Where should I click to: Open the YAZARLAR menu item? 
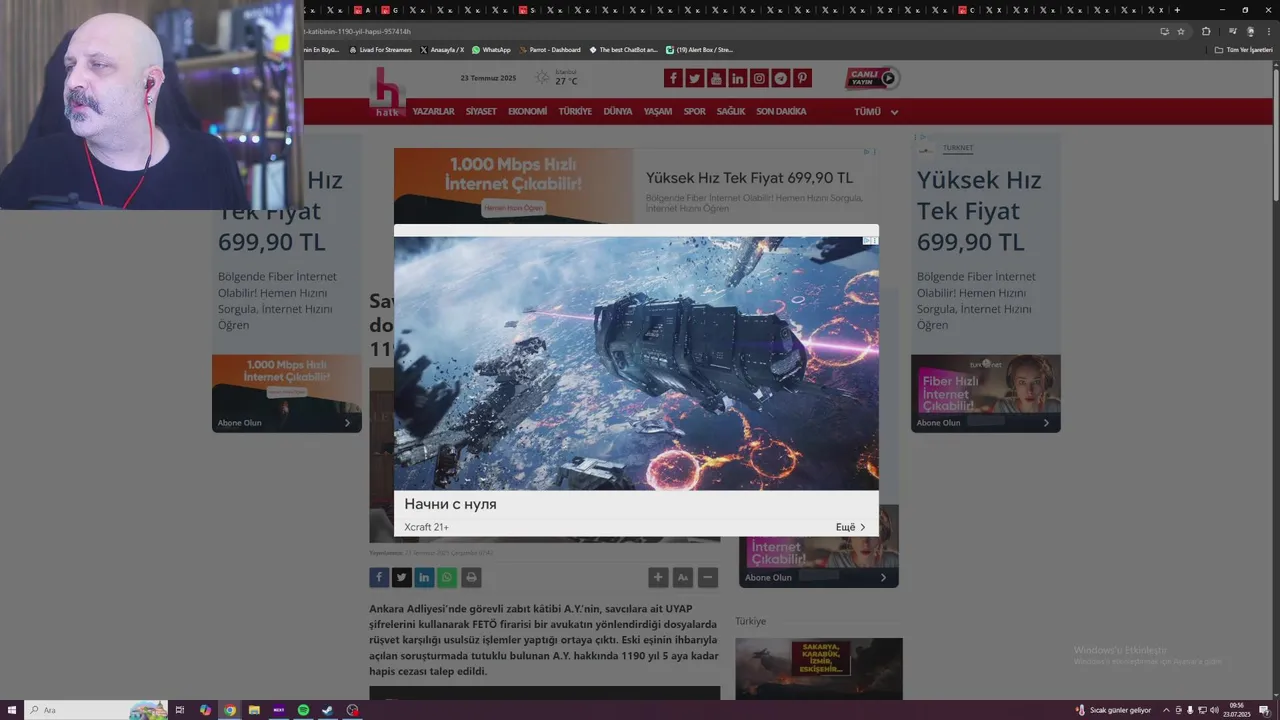433,112
